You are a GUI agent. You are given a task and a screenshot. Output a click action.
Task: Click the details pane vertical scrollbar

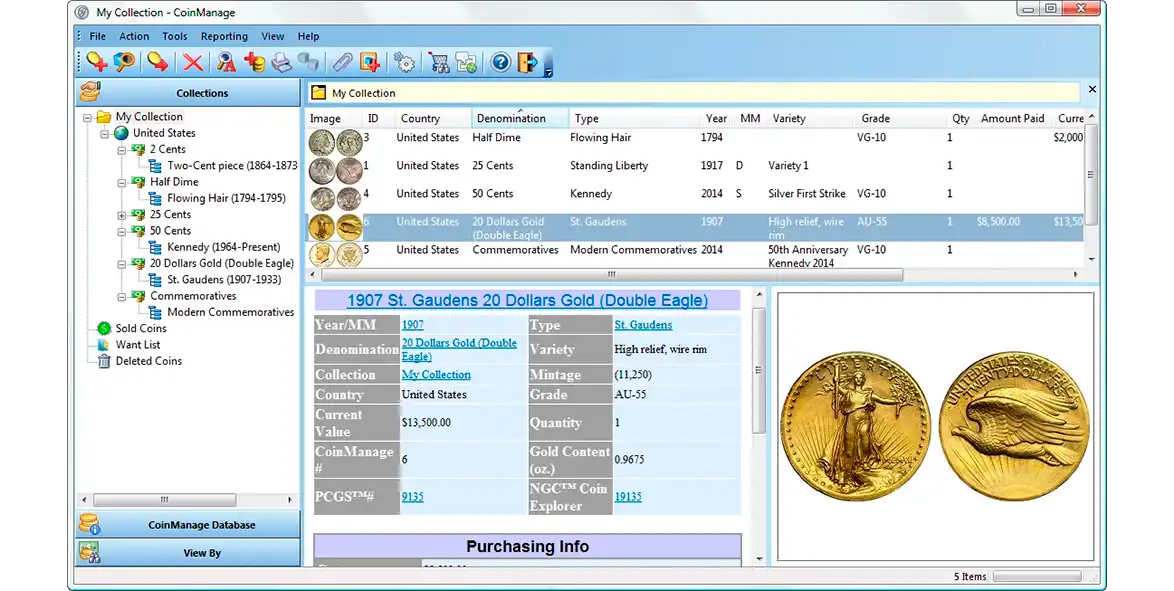click(x=758, y=370)
